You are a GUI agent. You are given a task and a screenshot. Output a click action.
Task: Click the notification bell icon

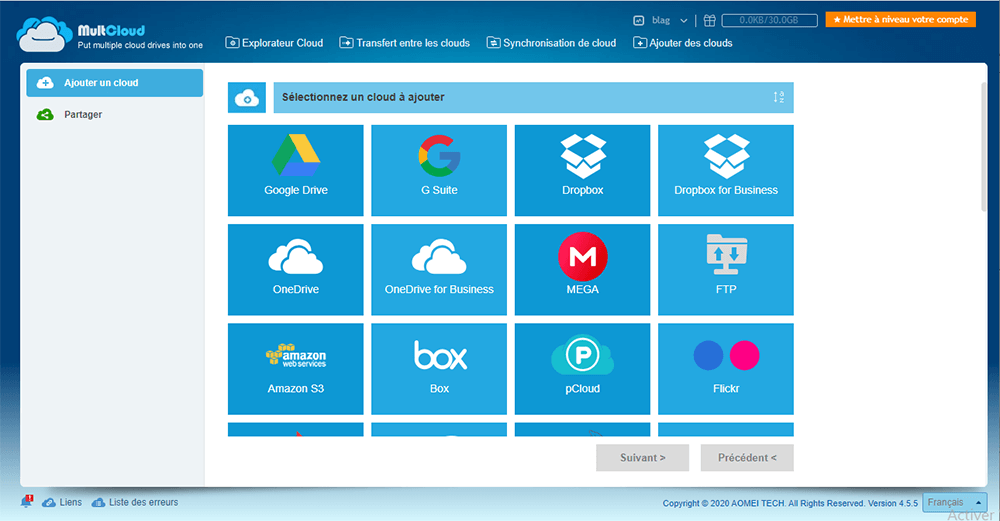[x=26, y=502]
